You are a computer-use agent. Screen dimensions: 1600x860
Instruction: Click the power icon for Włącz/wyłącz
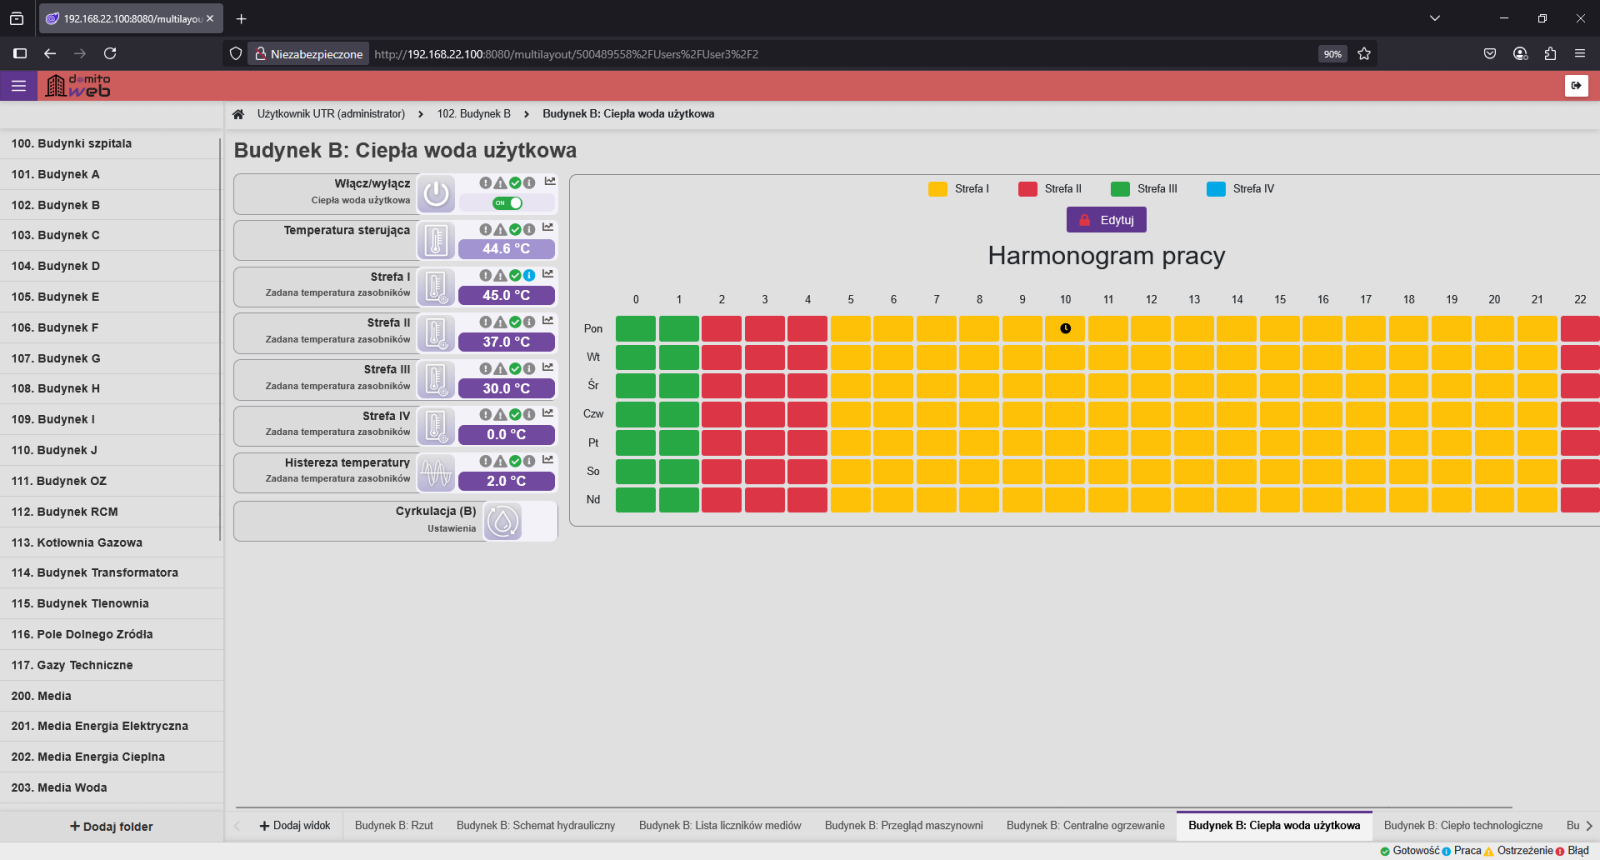click(x=436, y=194)
